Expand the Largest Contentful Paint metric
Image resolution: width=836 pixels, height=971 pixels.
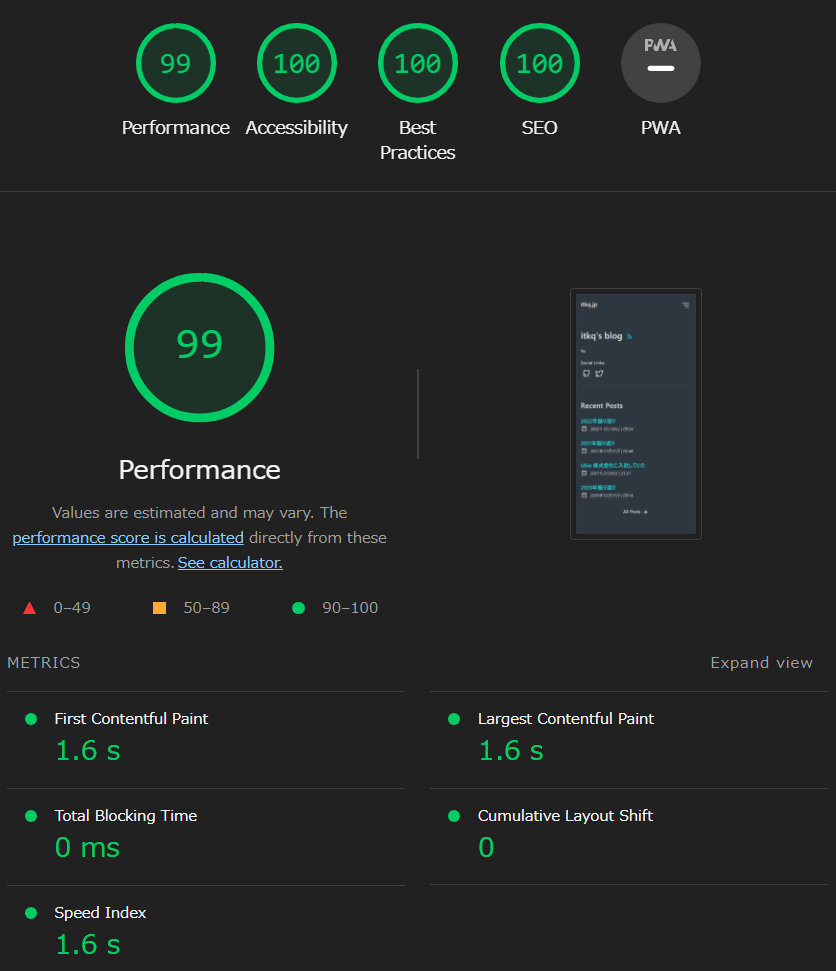pyautogui.click(x=565, y=719)
